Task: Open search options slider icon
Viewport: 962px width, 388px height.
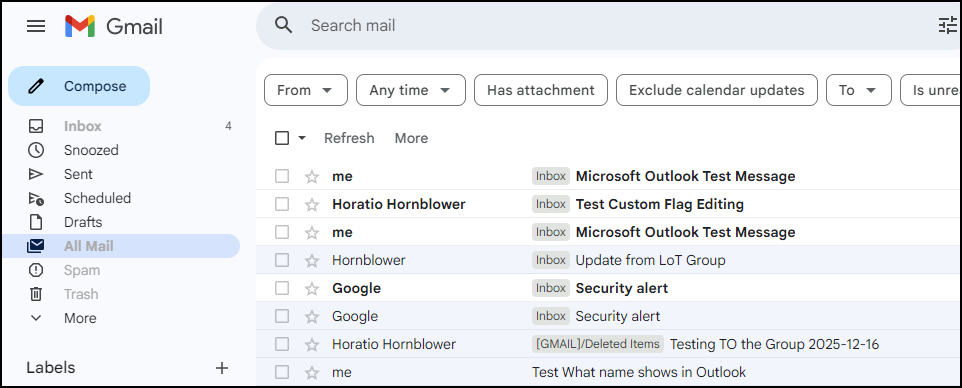Action: (947, 25)
